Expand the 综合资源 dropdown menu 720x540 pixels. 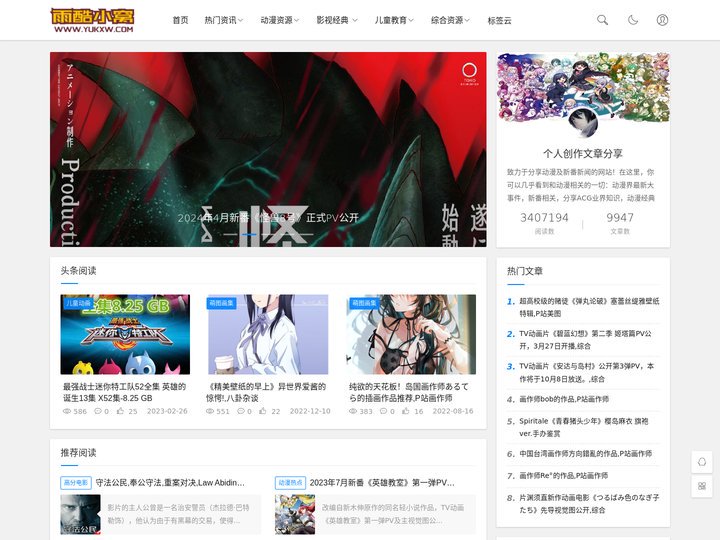450,20
